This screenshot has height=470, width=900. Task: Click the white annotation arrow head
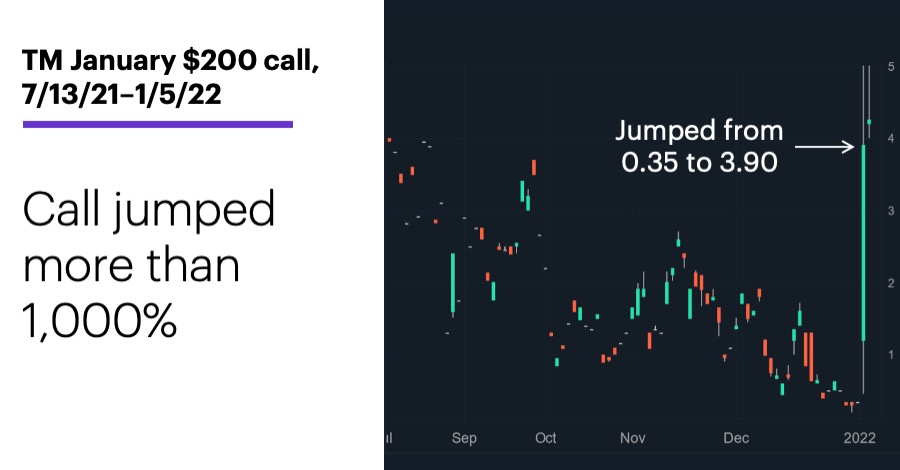[x=849, y=147]
